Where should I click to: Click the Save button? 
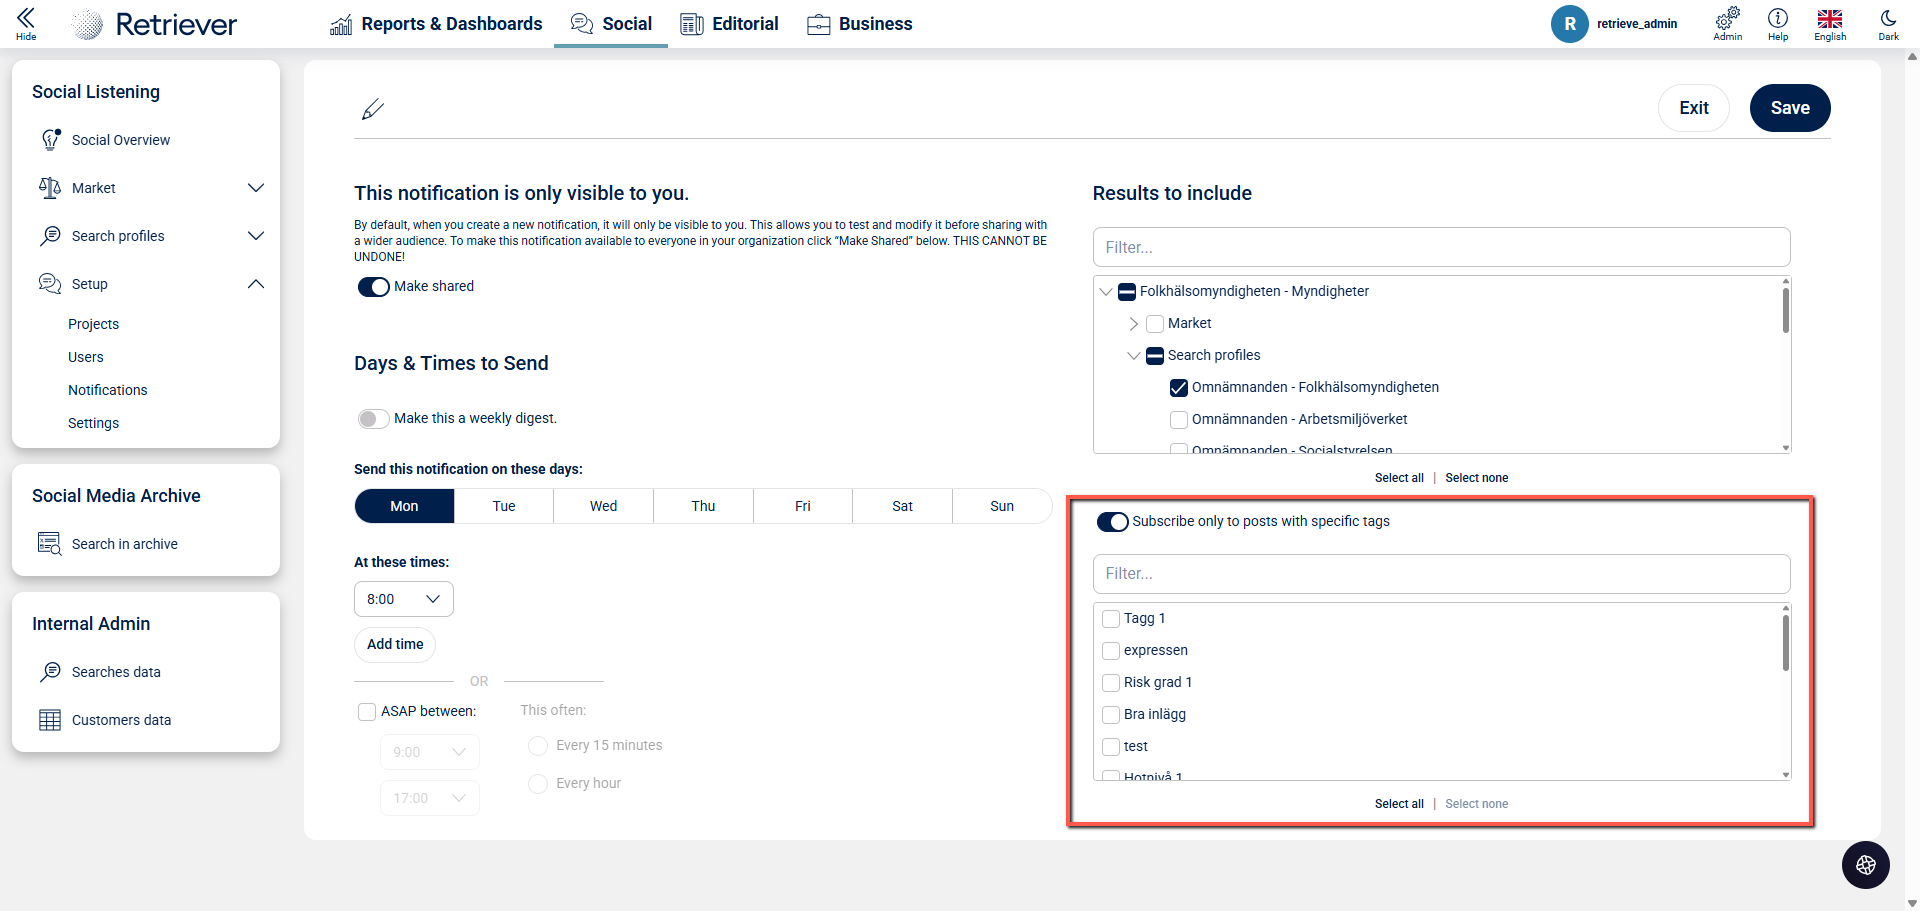[1789, 108]
